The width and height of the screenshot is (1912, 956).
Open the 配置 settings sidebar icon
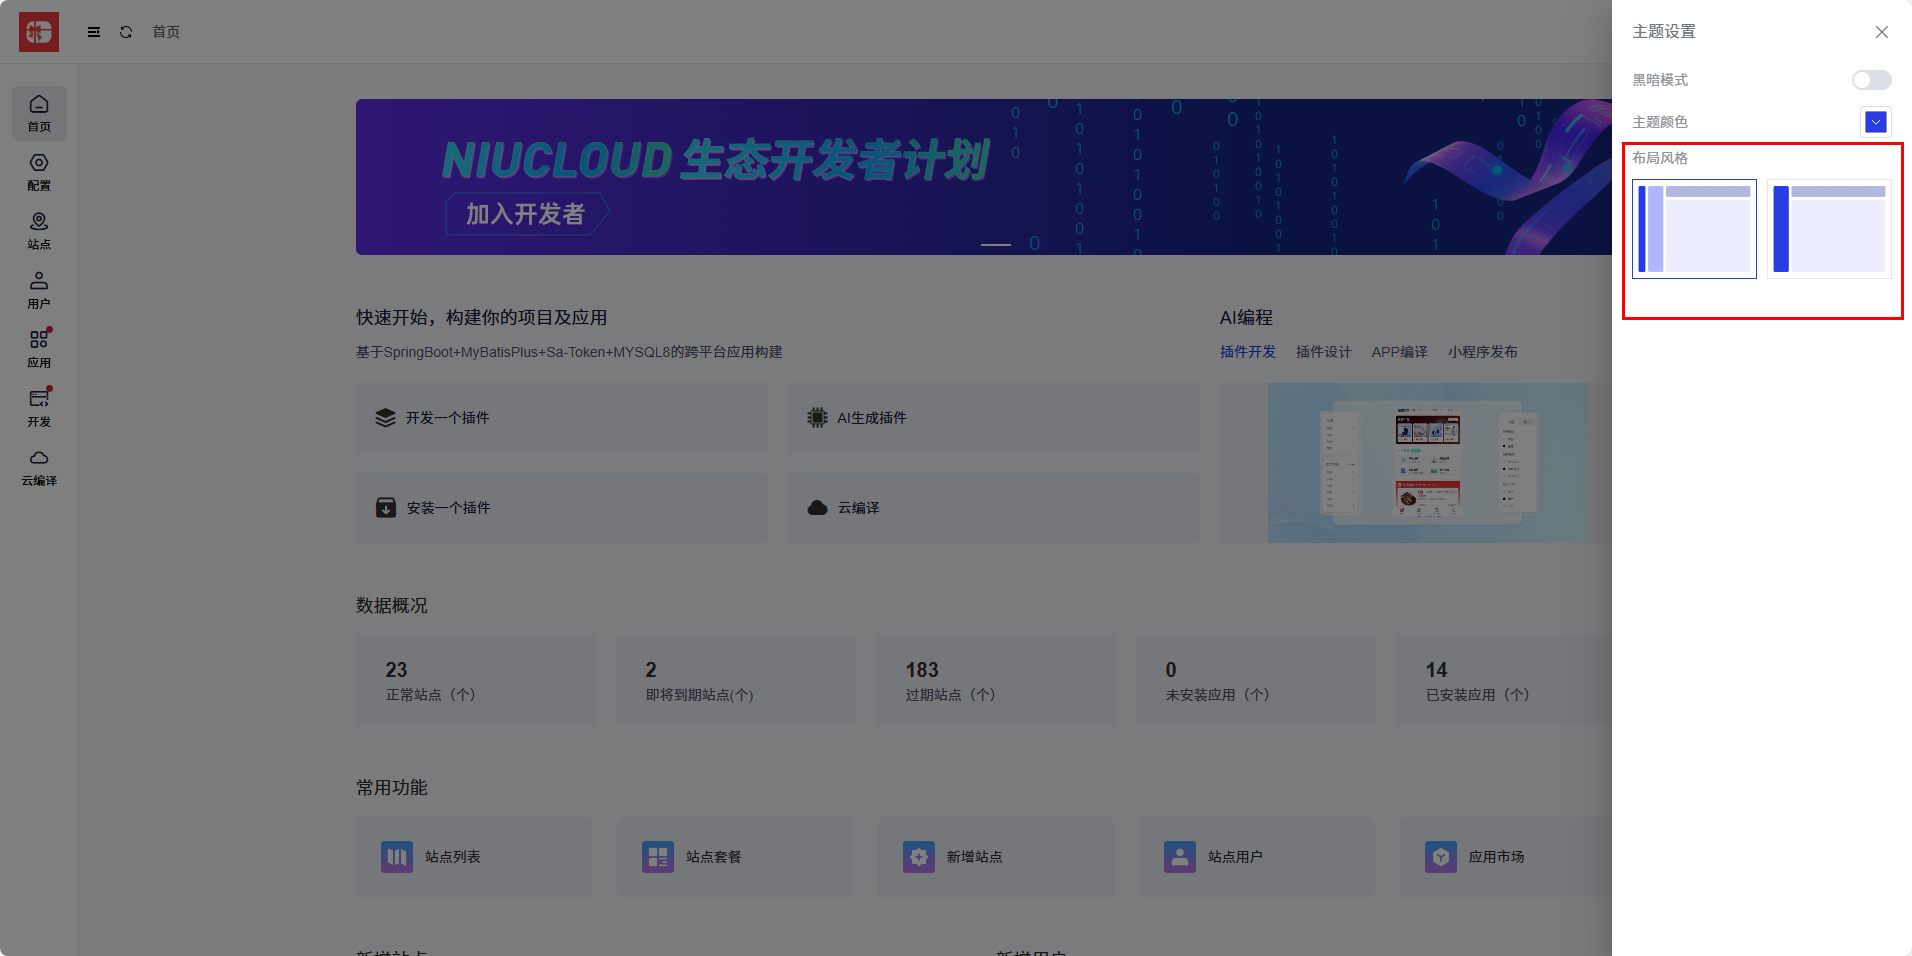(x=39, y=172)
